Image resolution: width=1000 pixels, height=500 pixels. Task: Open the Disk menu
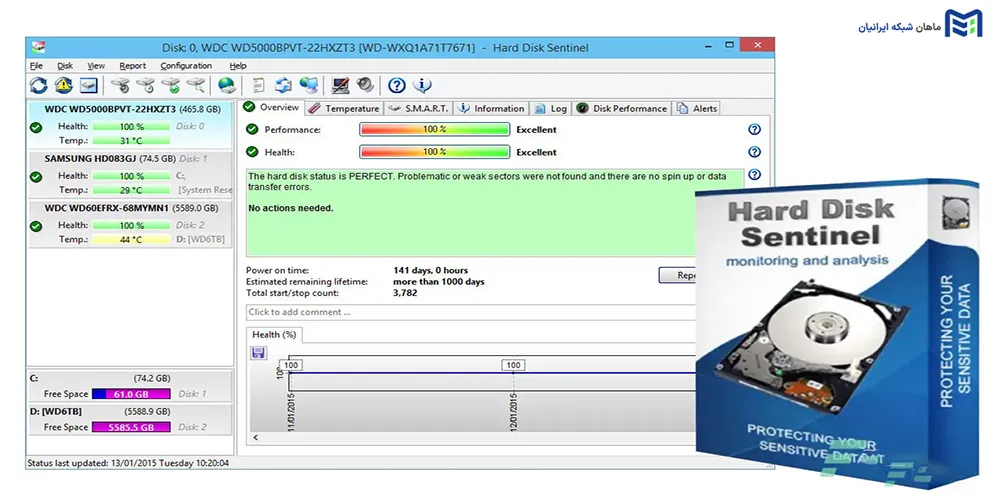point(65,66)
